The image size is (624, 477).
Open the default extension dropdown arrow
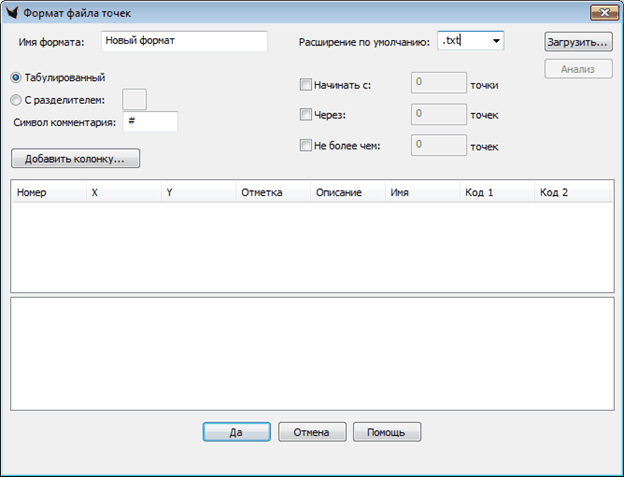click(x=496, y=42)
